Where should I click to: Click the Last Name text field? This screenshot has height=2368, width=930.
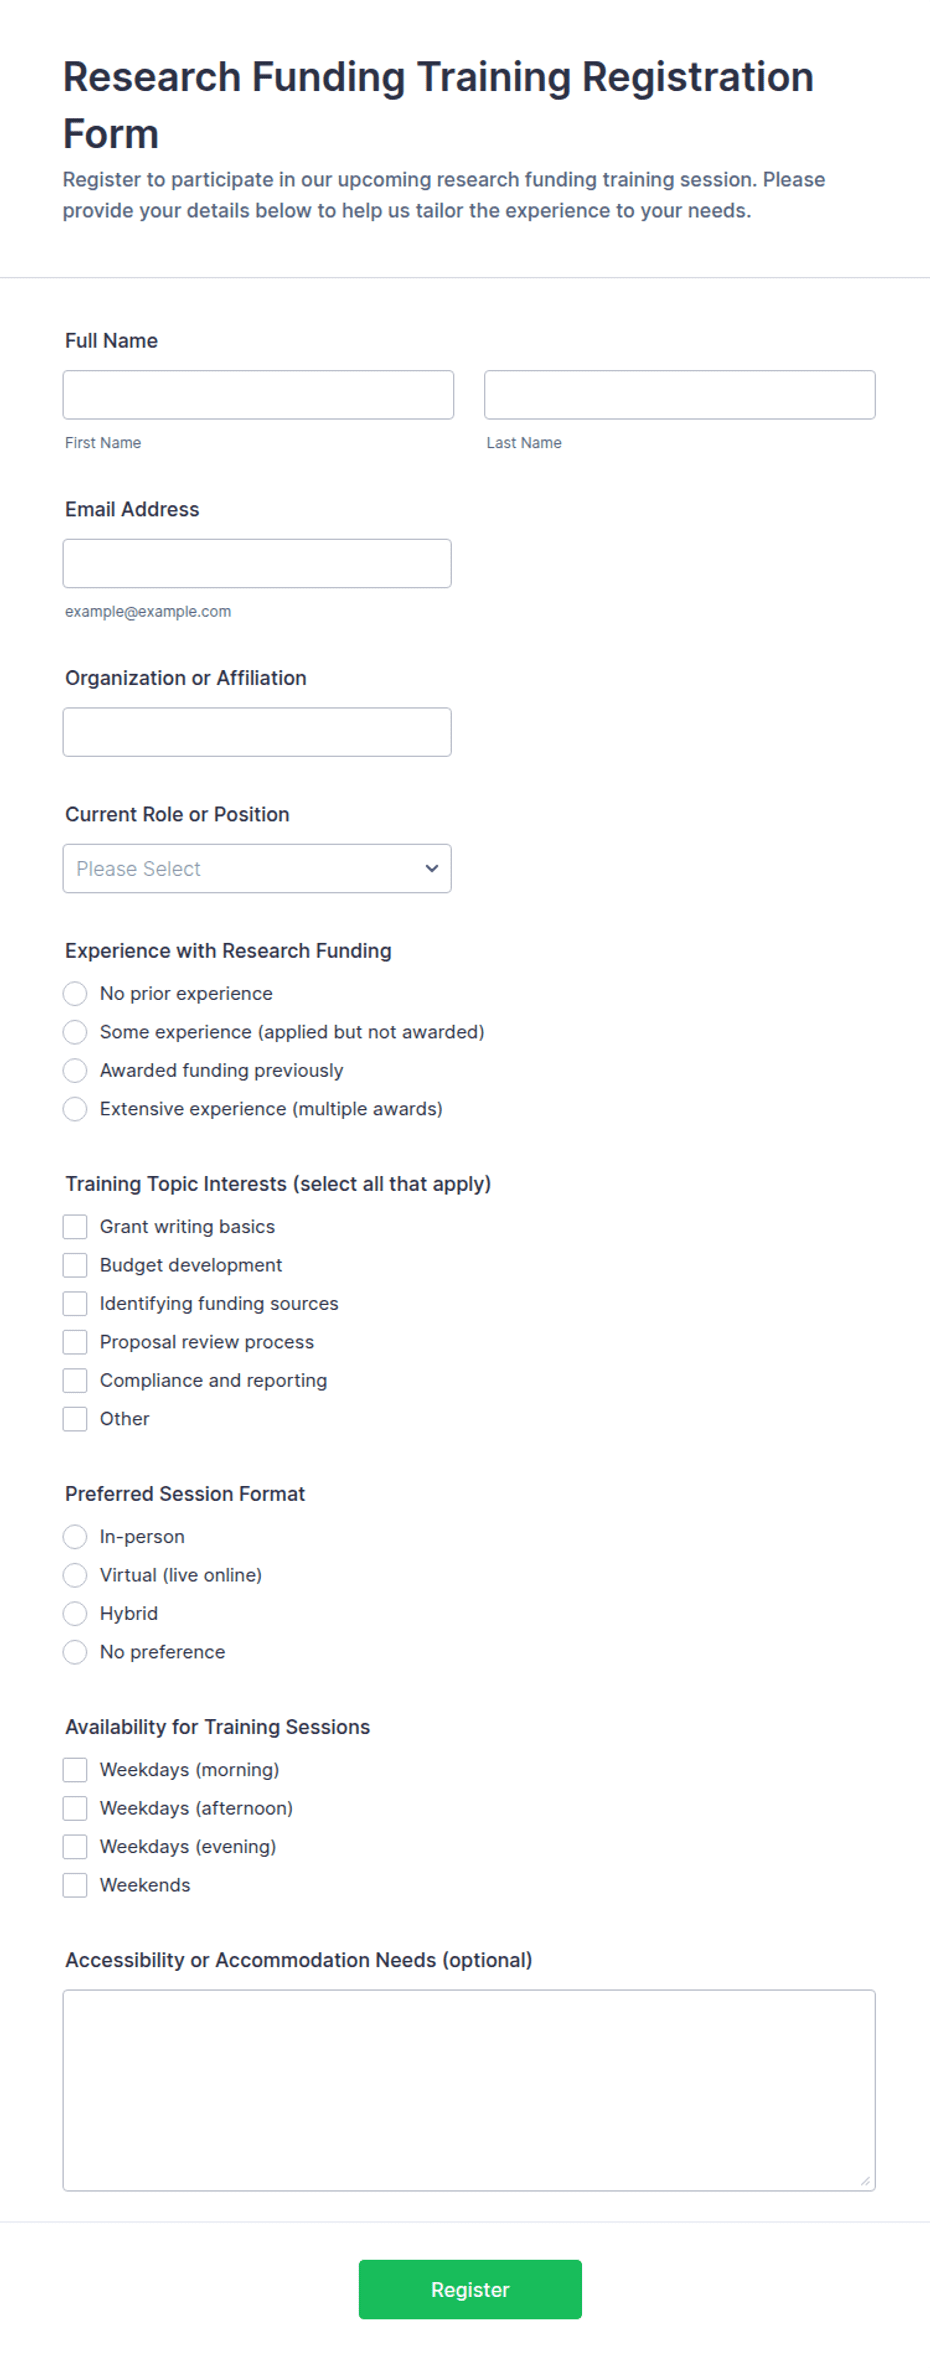[x=680, y=395]
